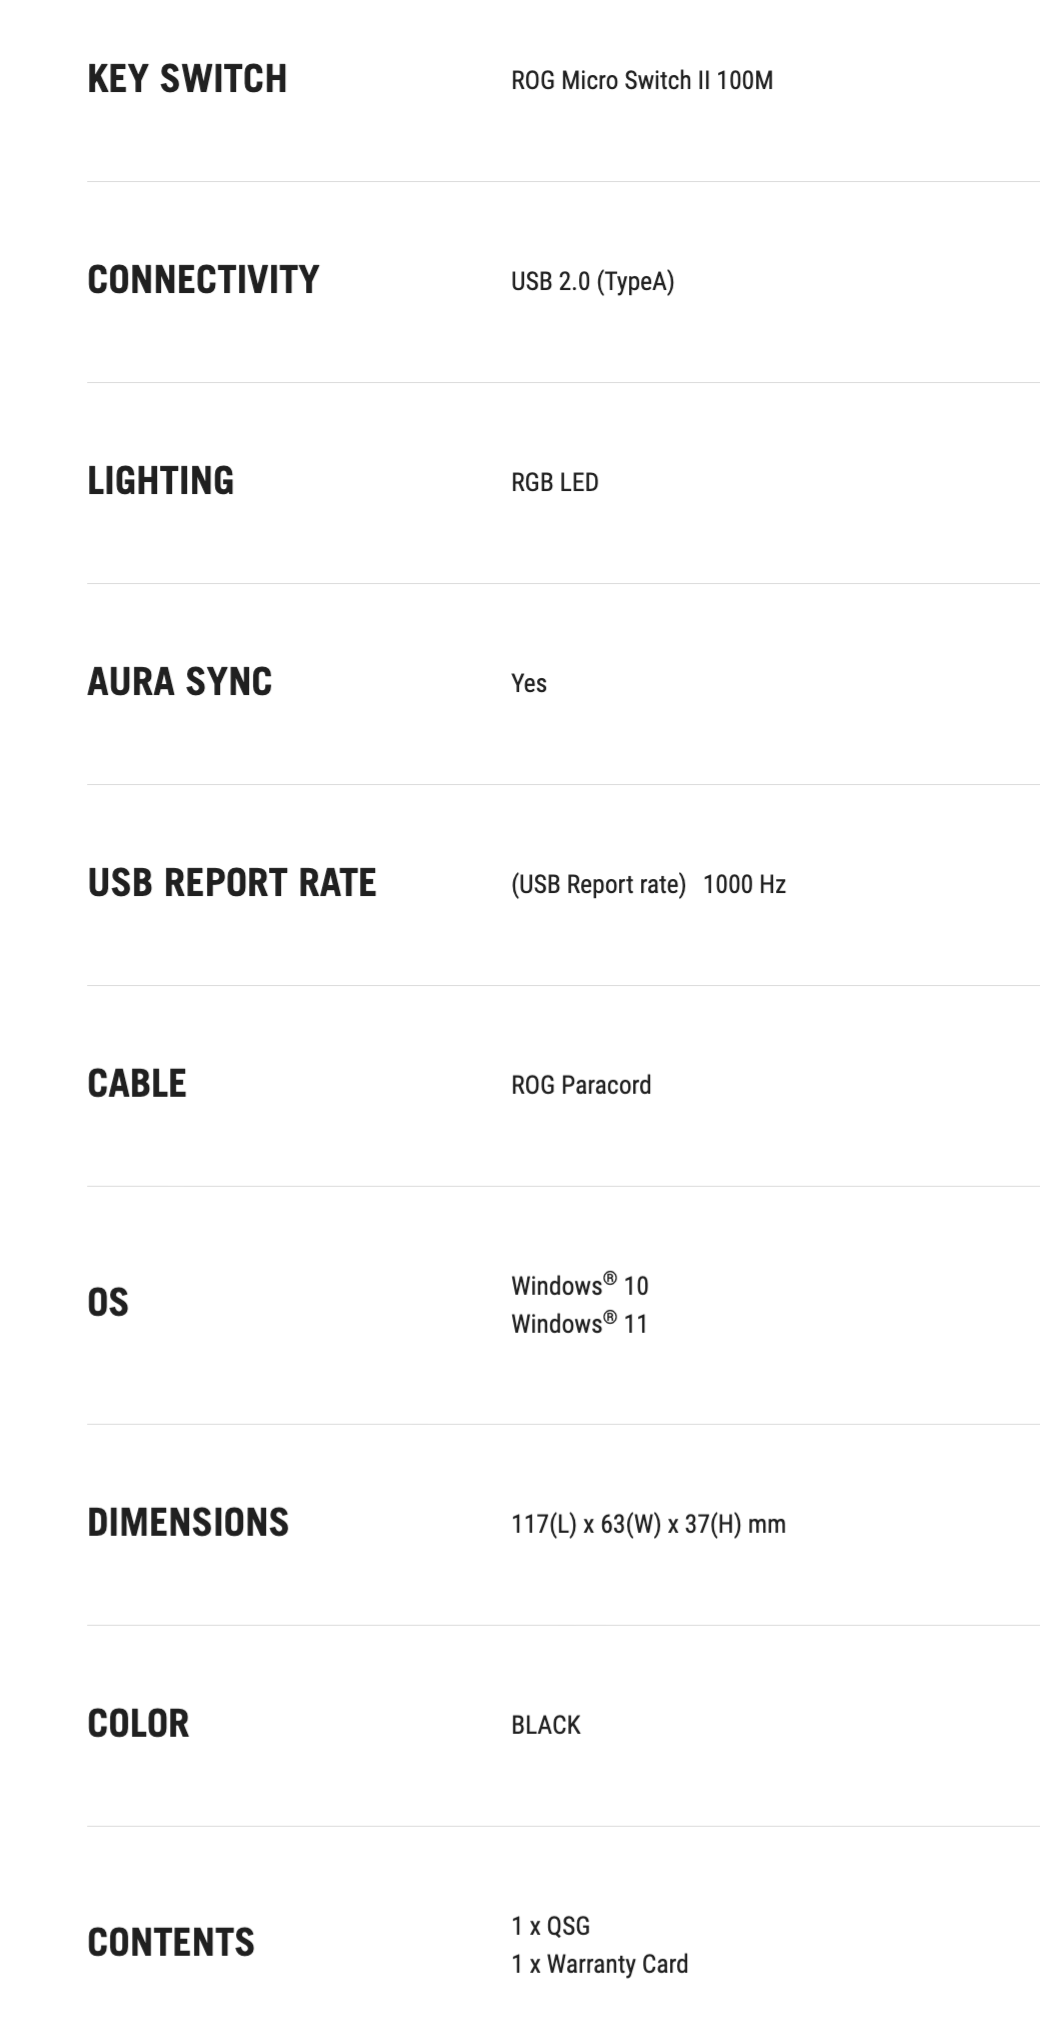Click the 1000 Hz report rate value
The height and width of the screenshot is (2042, 1040).
744,885
